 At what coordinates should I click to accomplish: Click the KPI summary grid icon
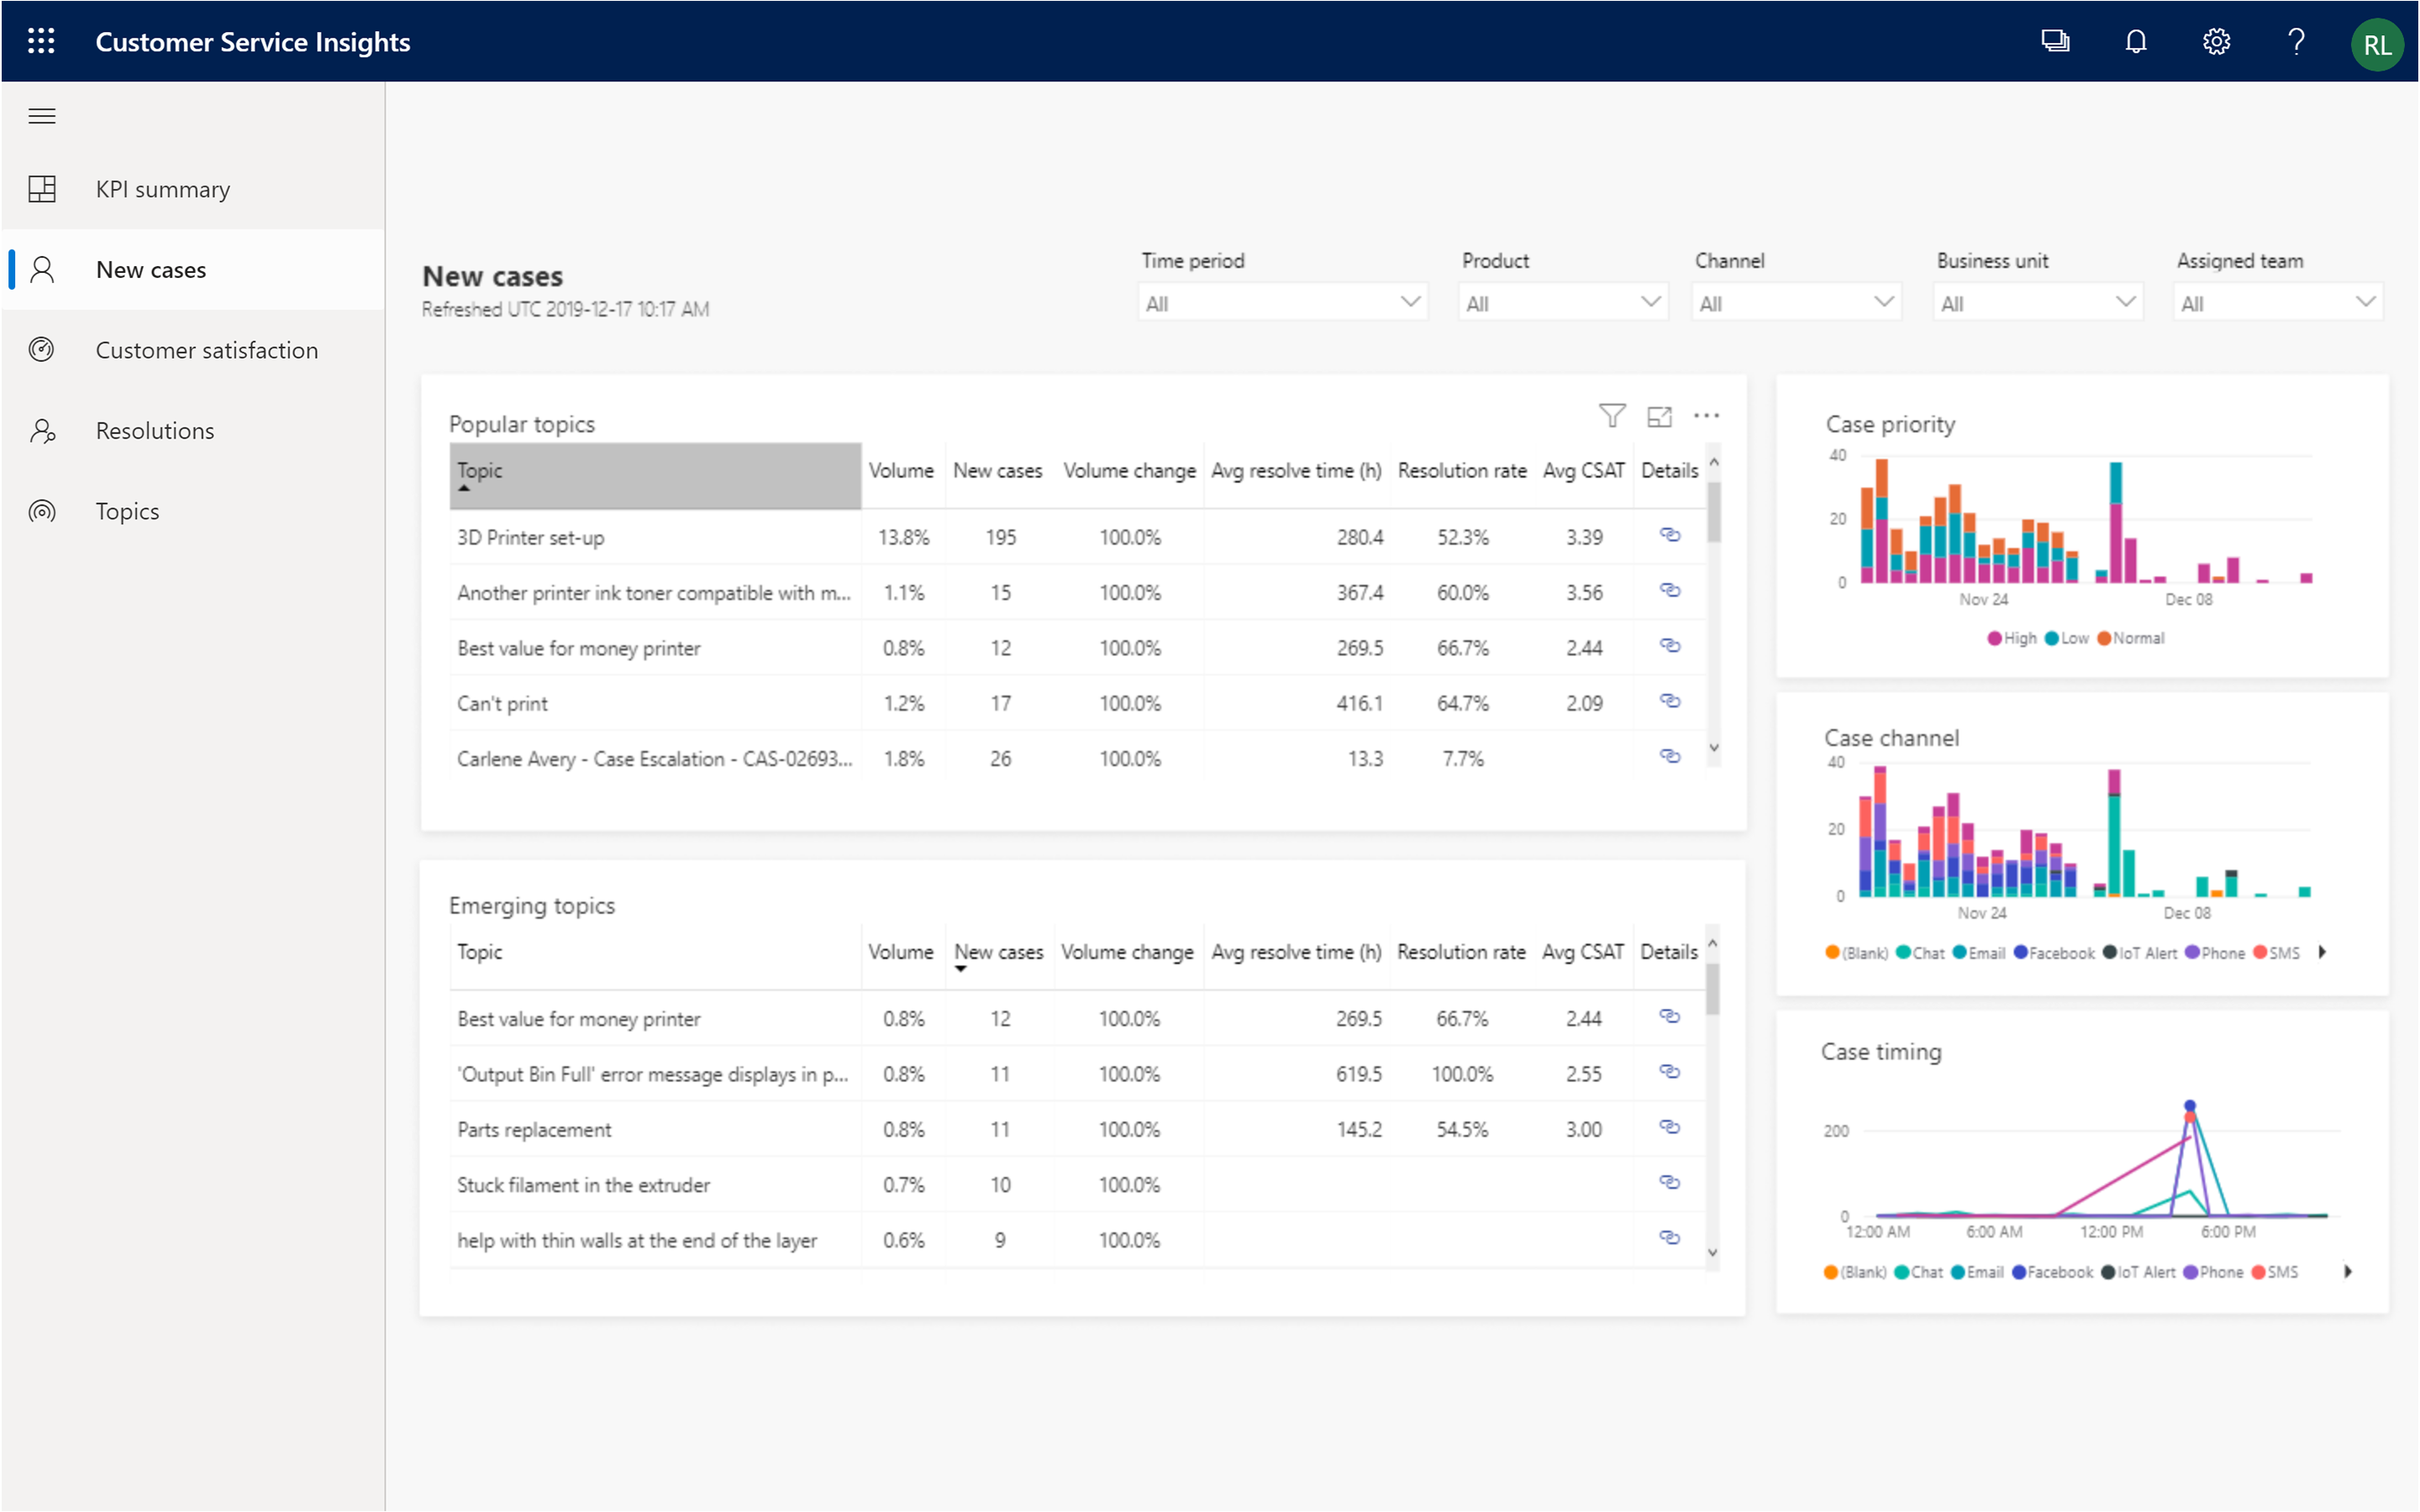pos(42,189)
